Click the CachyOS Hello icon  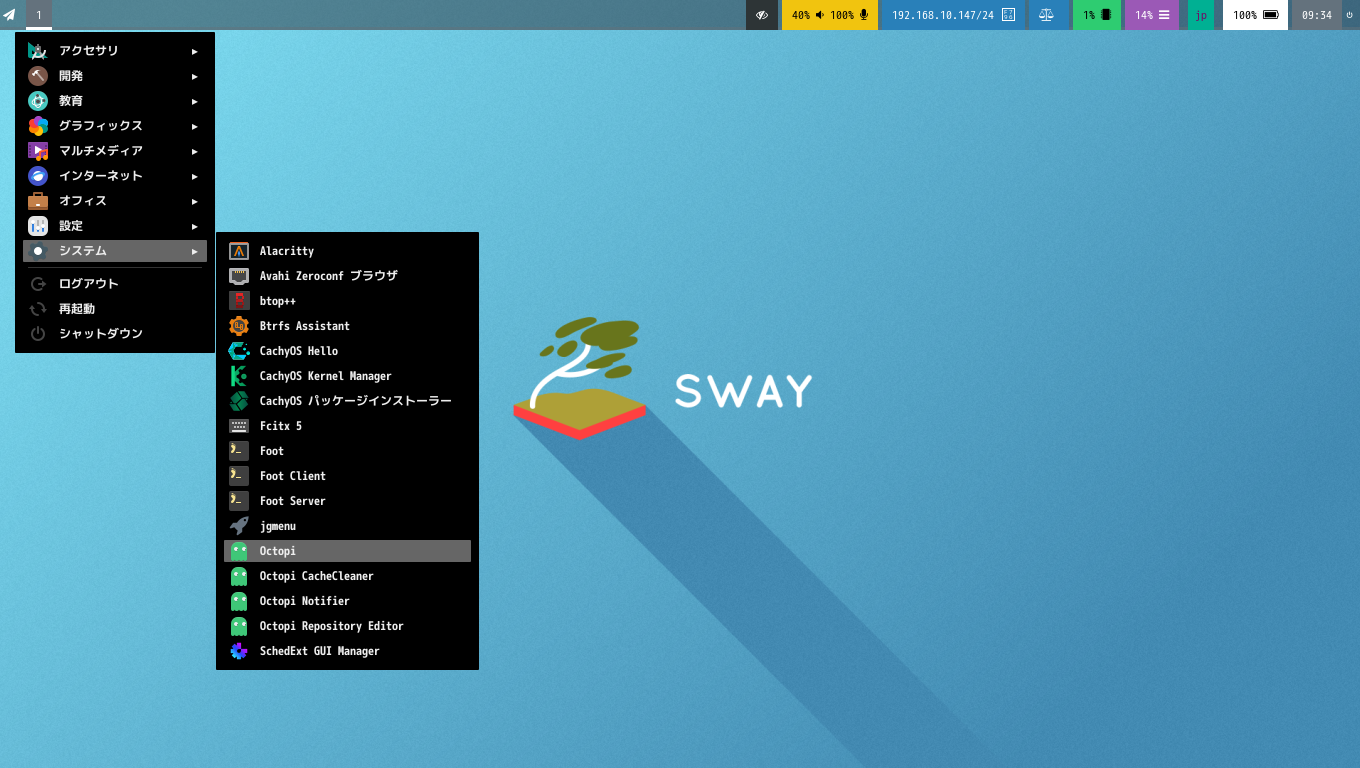click(239, 351)
